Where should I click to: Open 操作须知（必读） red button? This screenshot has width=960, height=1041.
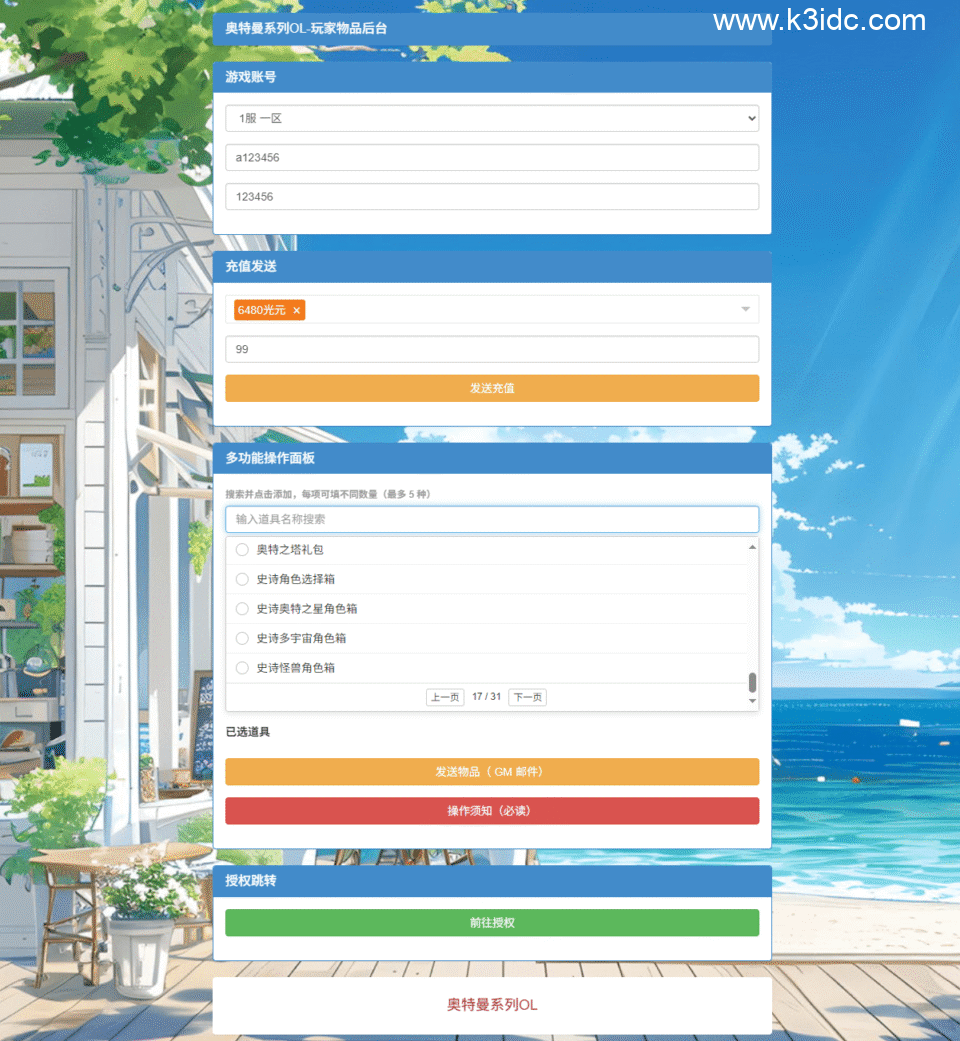click(492, 811)
